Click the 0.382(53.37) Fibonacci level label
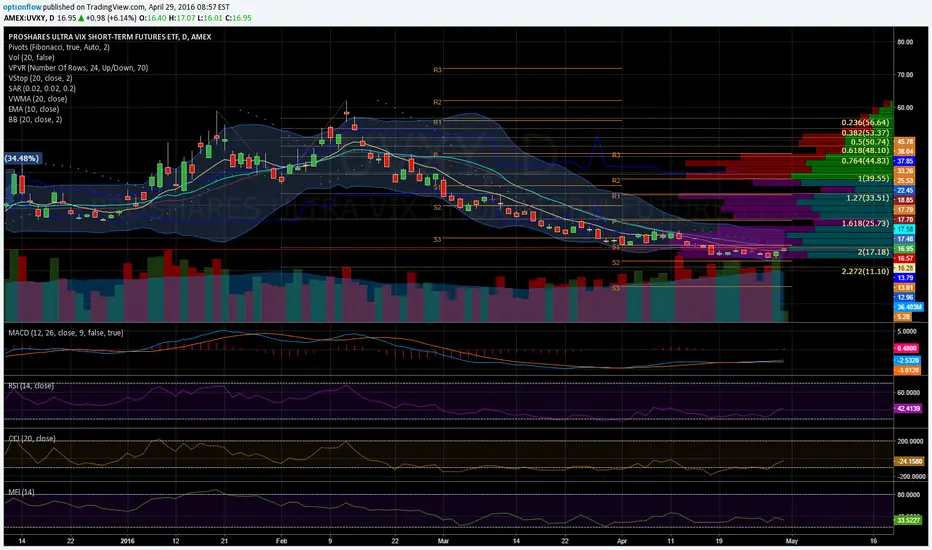The image size is (932, 550). click(x=865, y=133)
